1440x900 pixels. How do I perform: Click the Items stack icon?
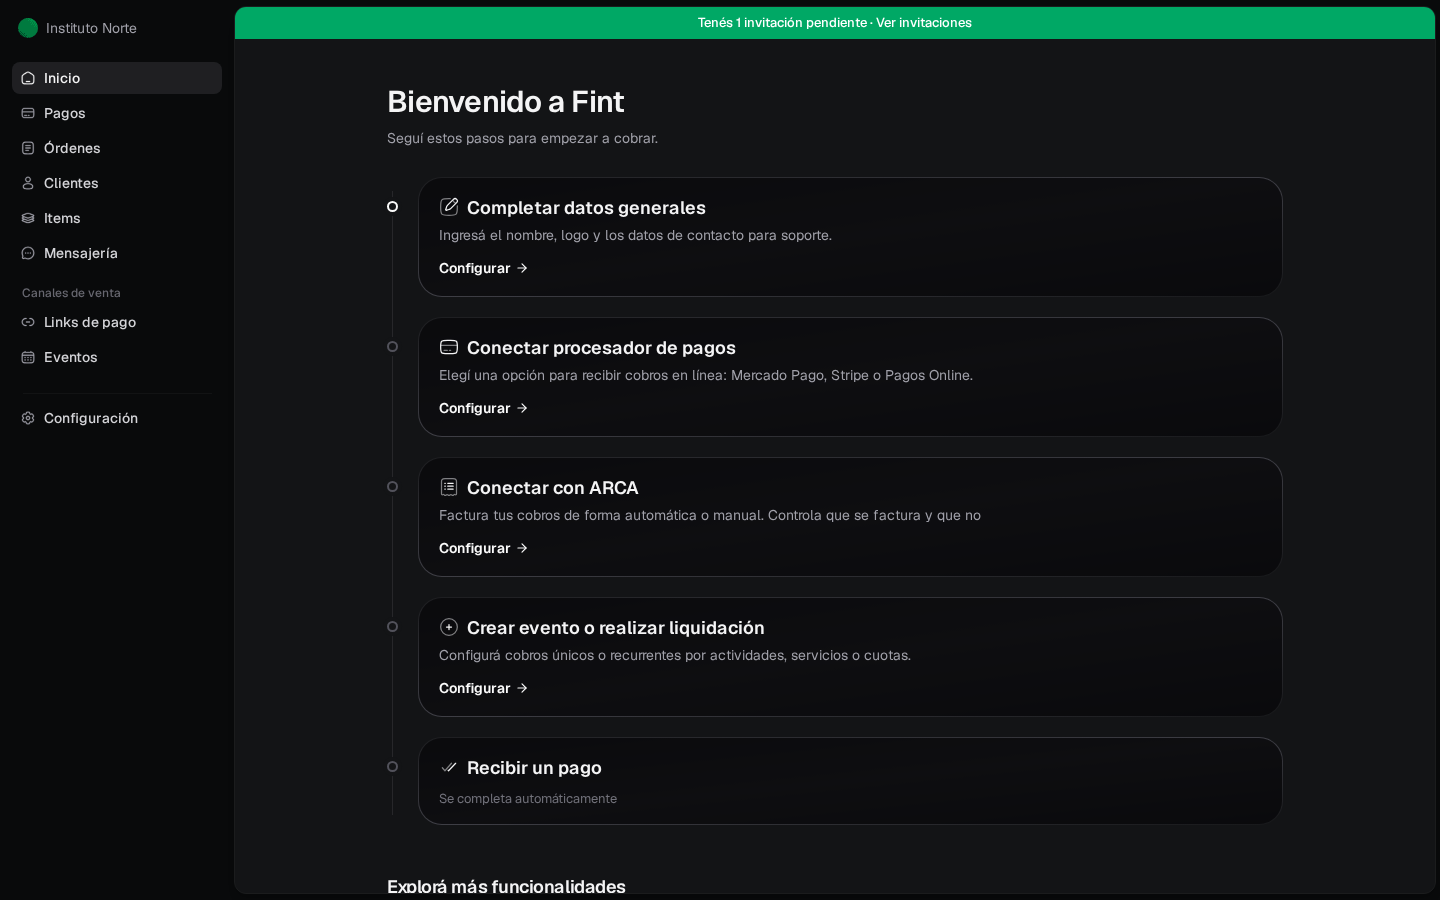(x=28, y=218)
